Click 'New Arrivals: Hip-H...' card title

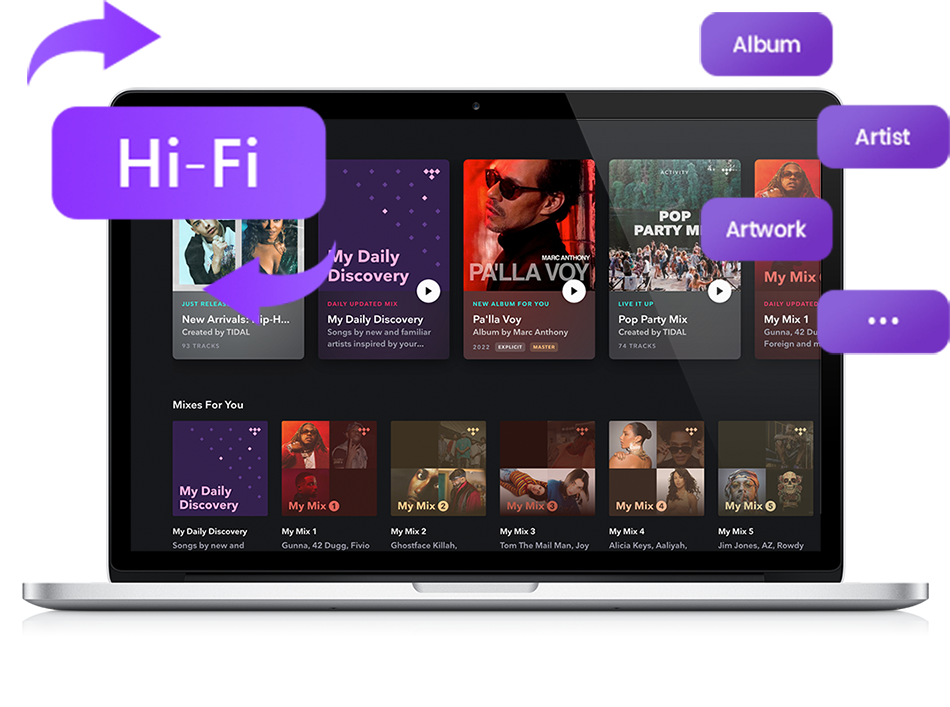point(235,319)
